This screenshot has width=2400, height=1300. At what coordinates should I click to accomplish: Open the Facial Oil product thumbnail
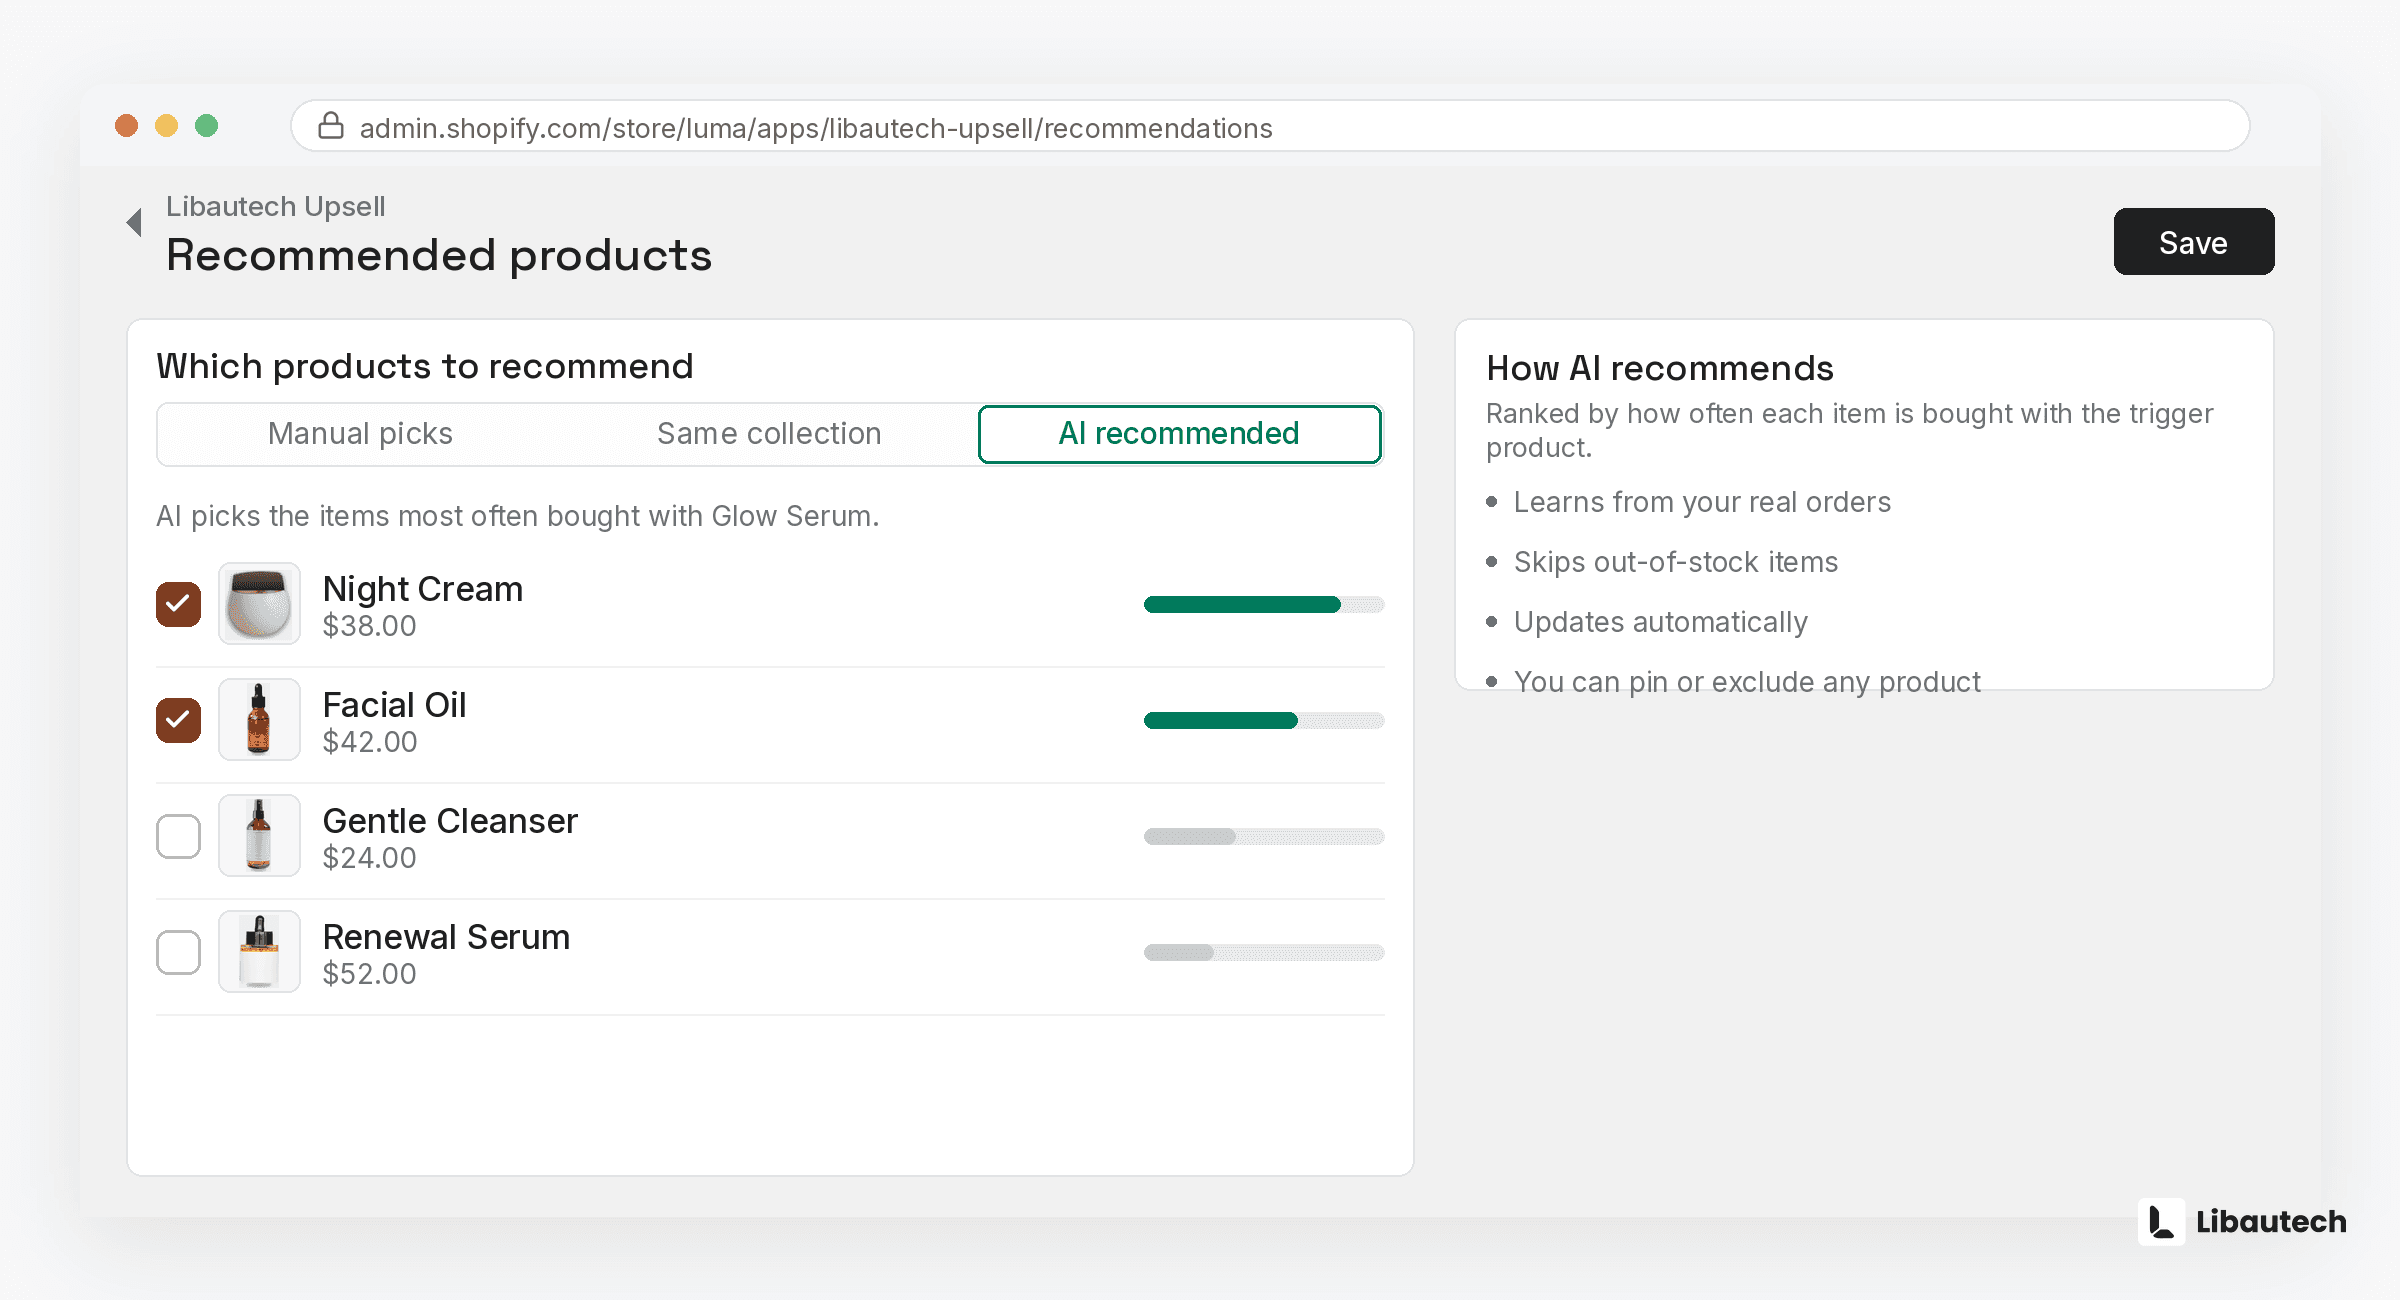coord(260,720)
